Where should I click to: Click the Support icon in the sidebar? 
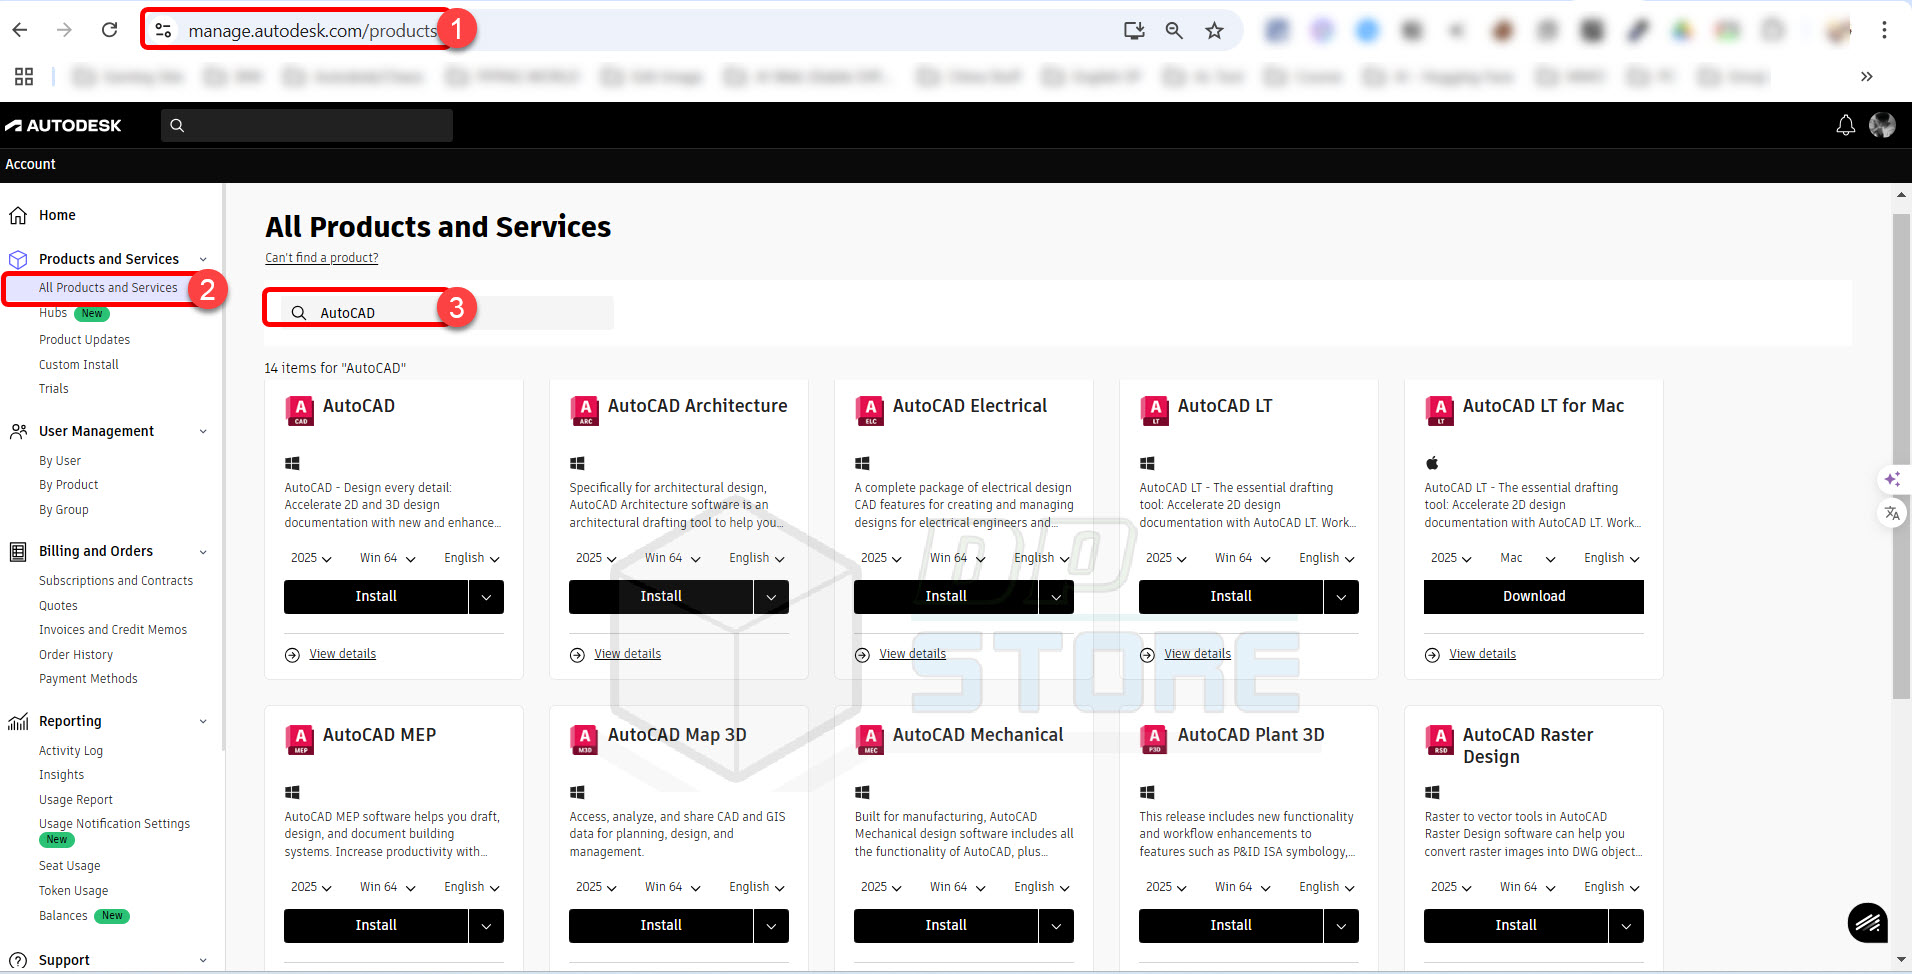[18, 960]
